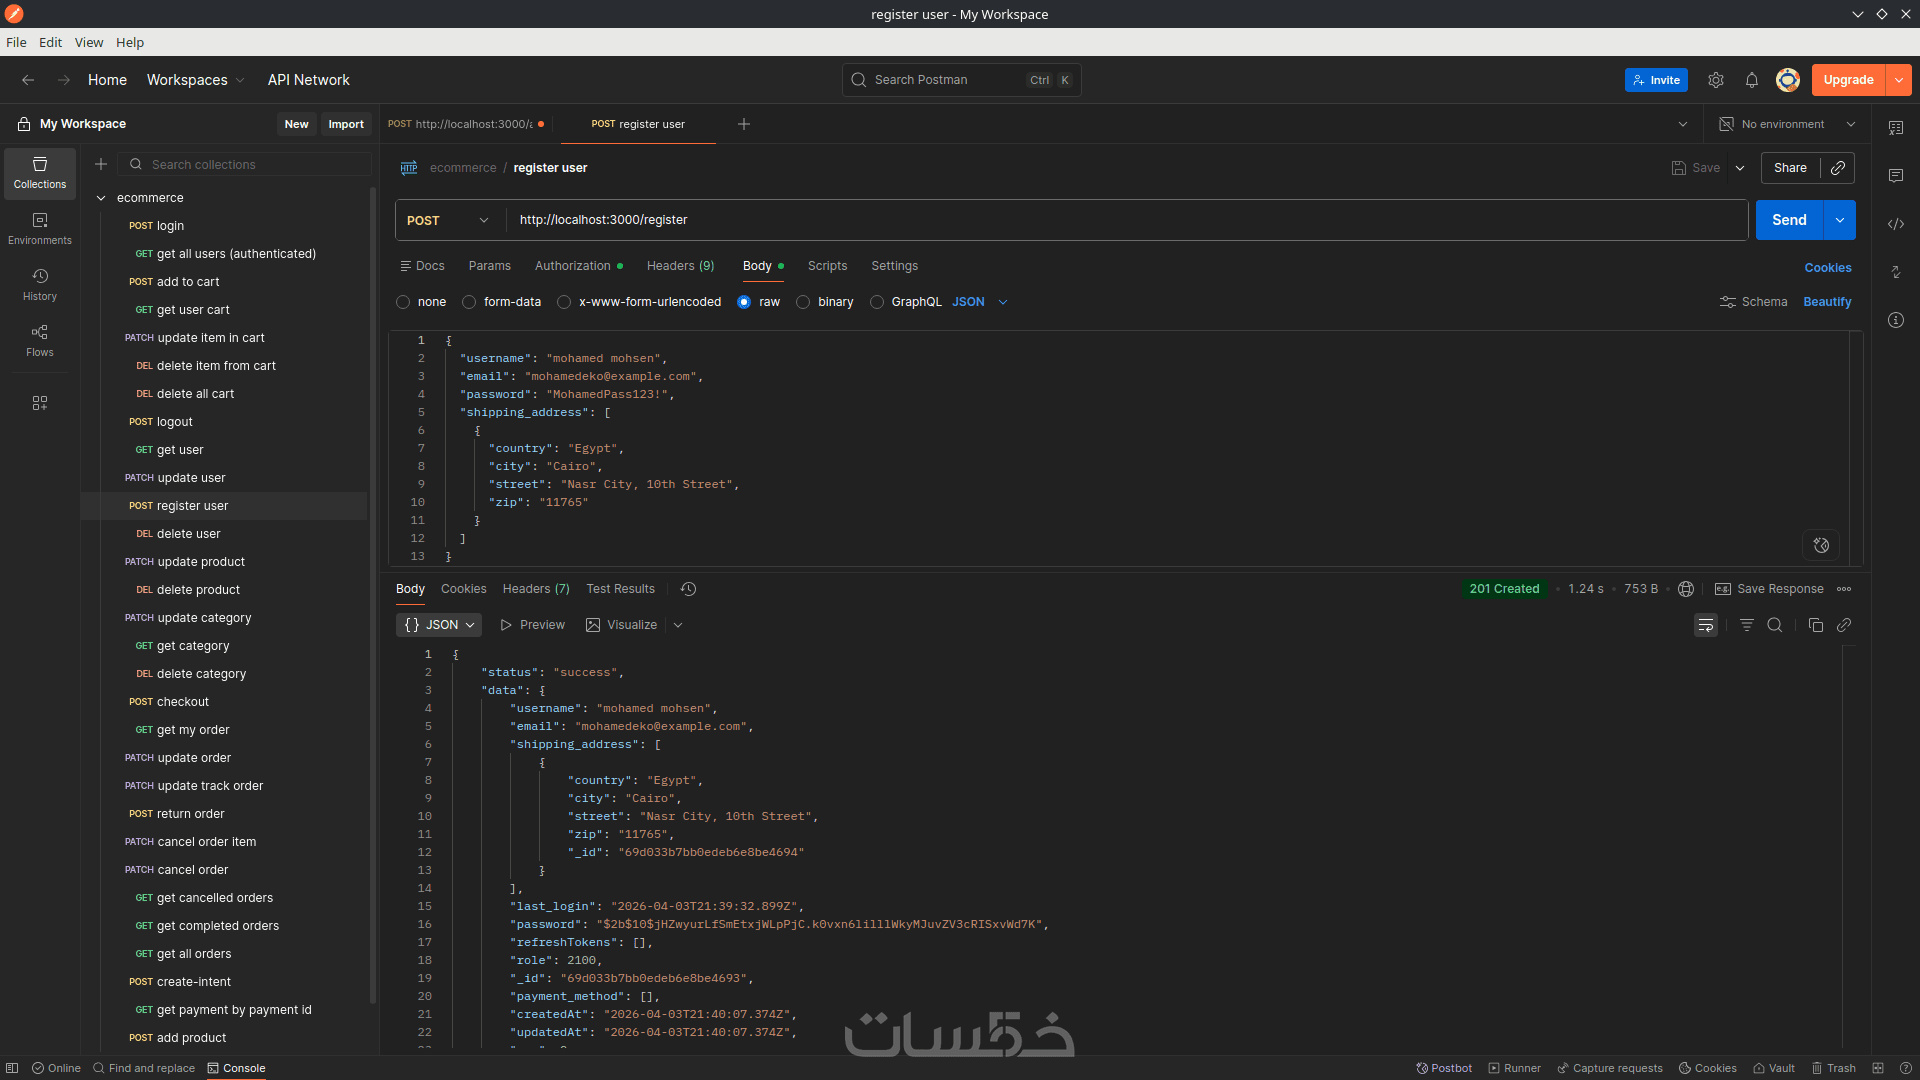Select the binary body type
This screenshot has width=1920, height=1080.
tap(803, 302)
